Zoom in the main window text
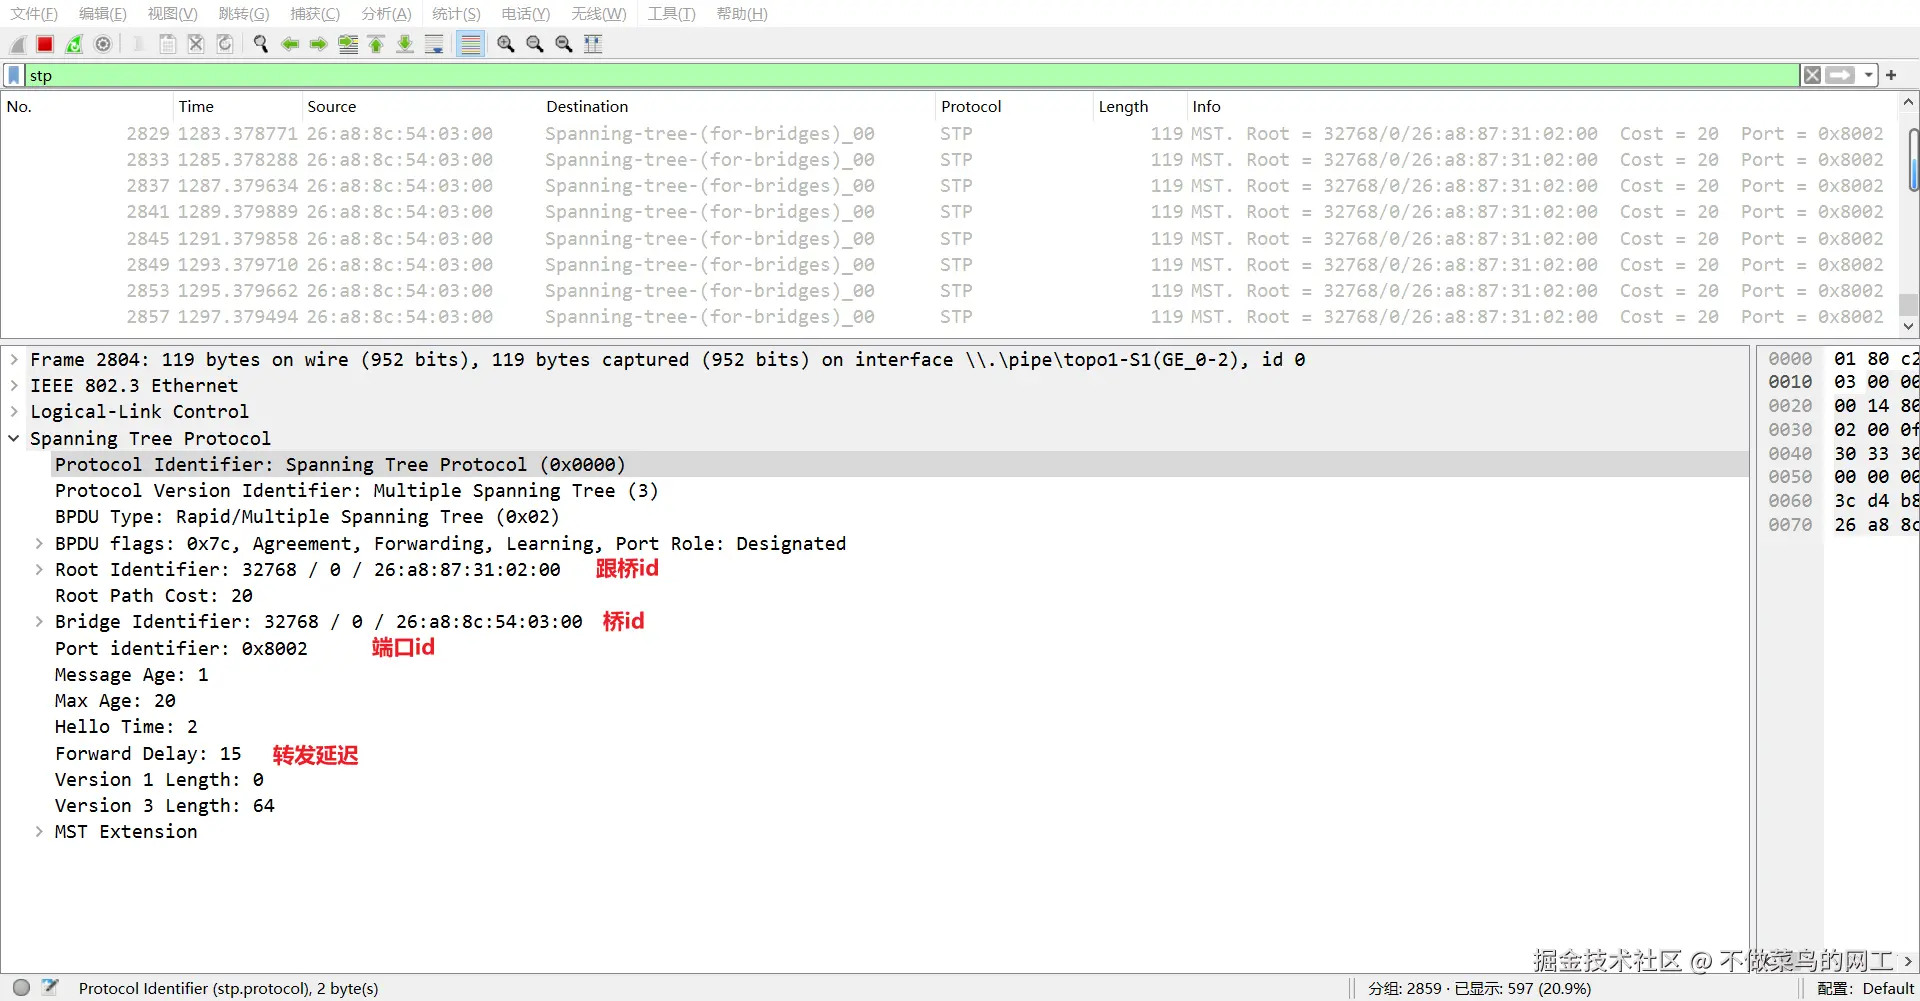1920x1001 pixels. (x=506, y=44)
